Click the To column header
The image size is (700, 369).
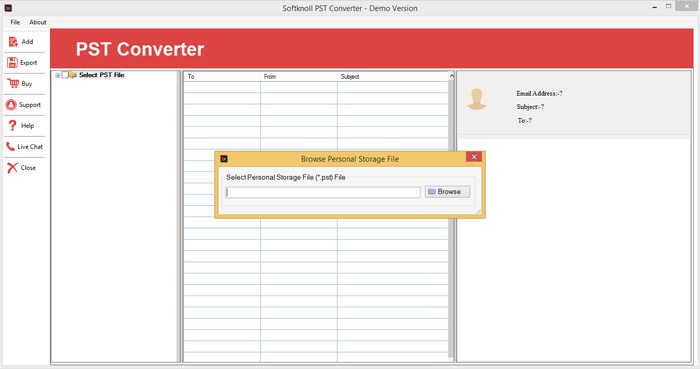222,77
